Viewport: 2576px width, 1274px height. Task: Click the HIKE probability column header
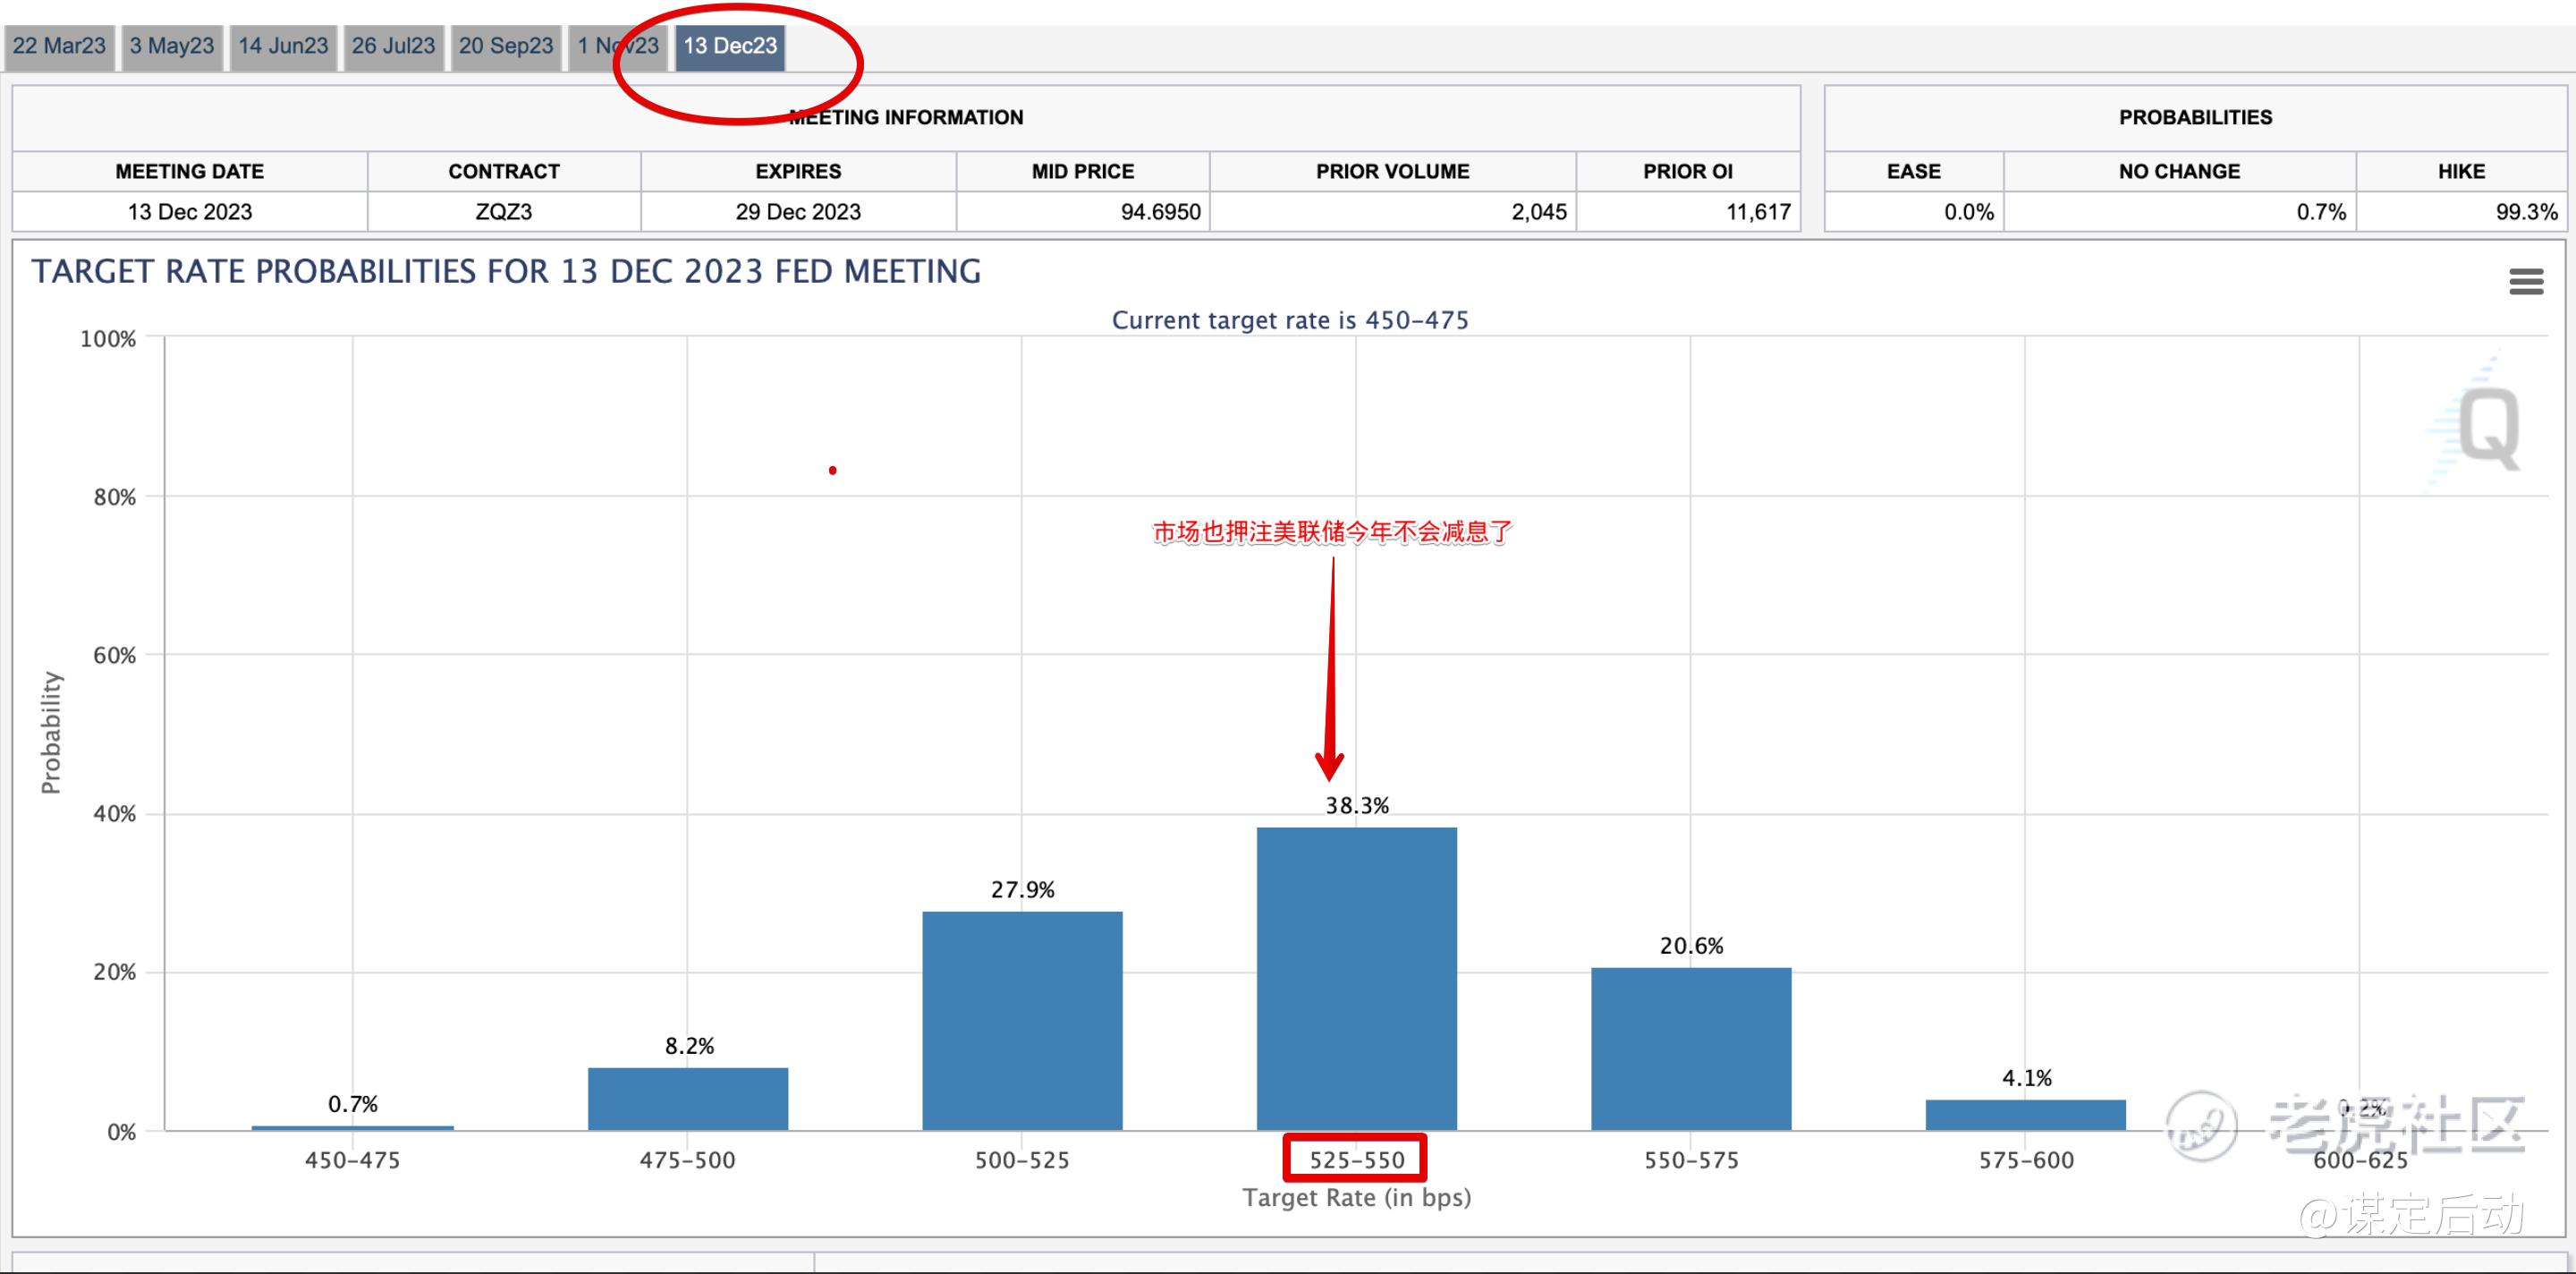coord(2460,171)
